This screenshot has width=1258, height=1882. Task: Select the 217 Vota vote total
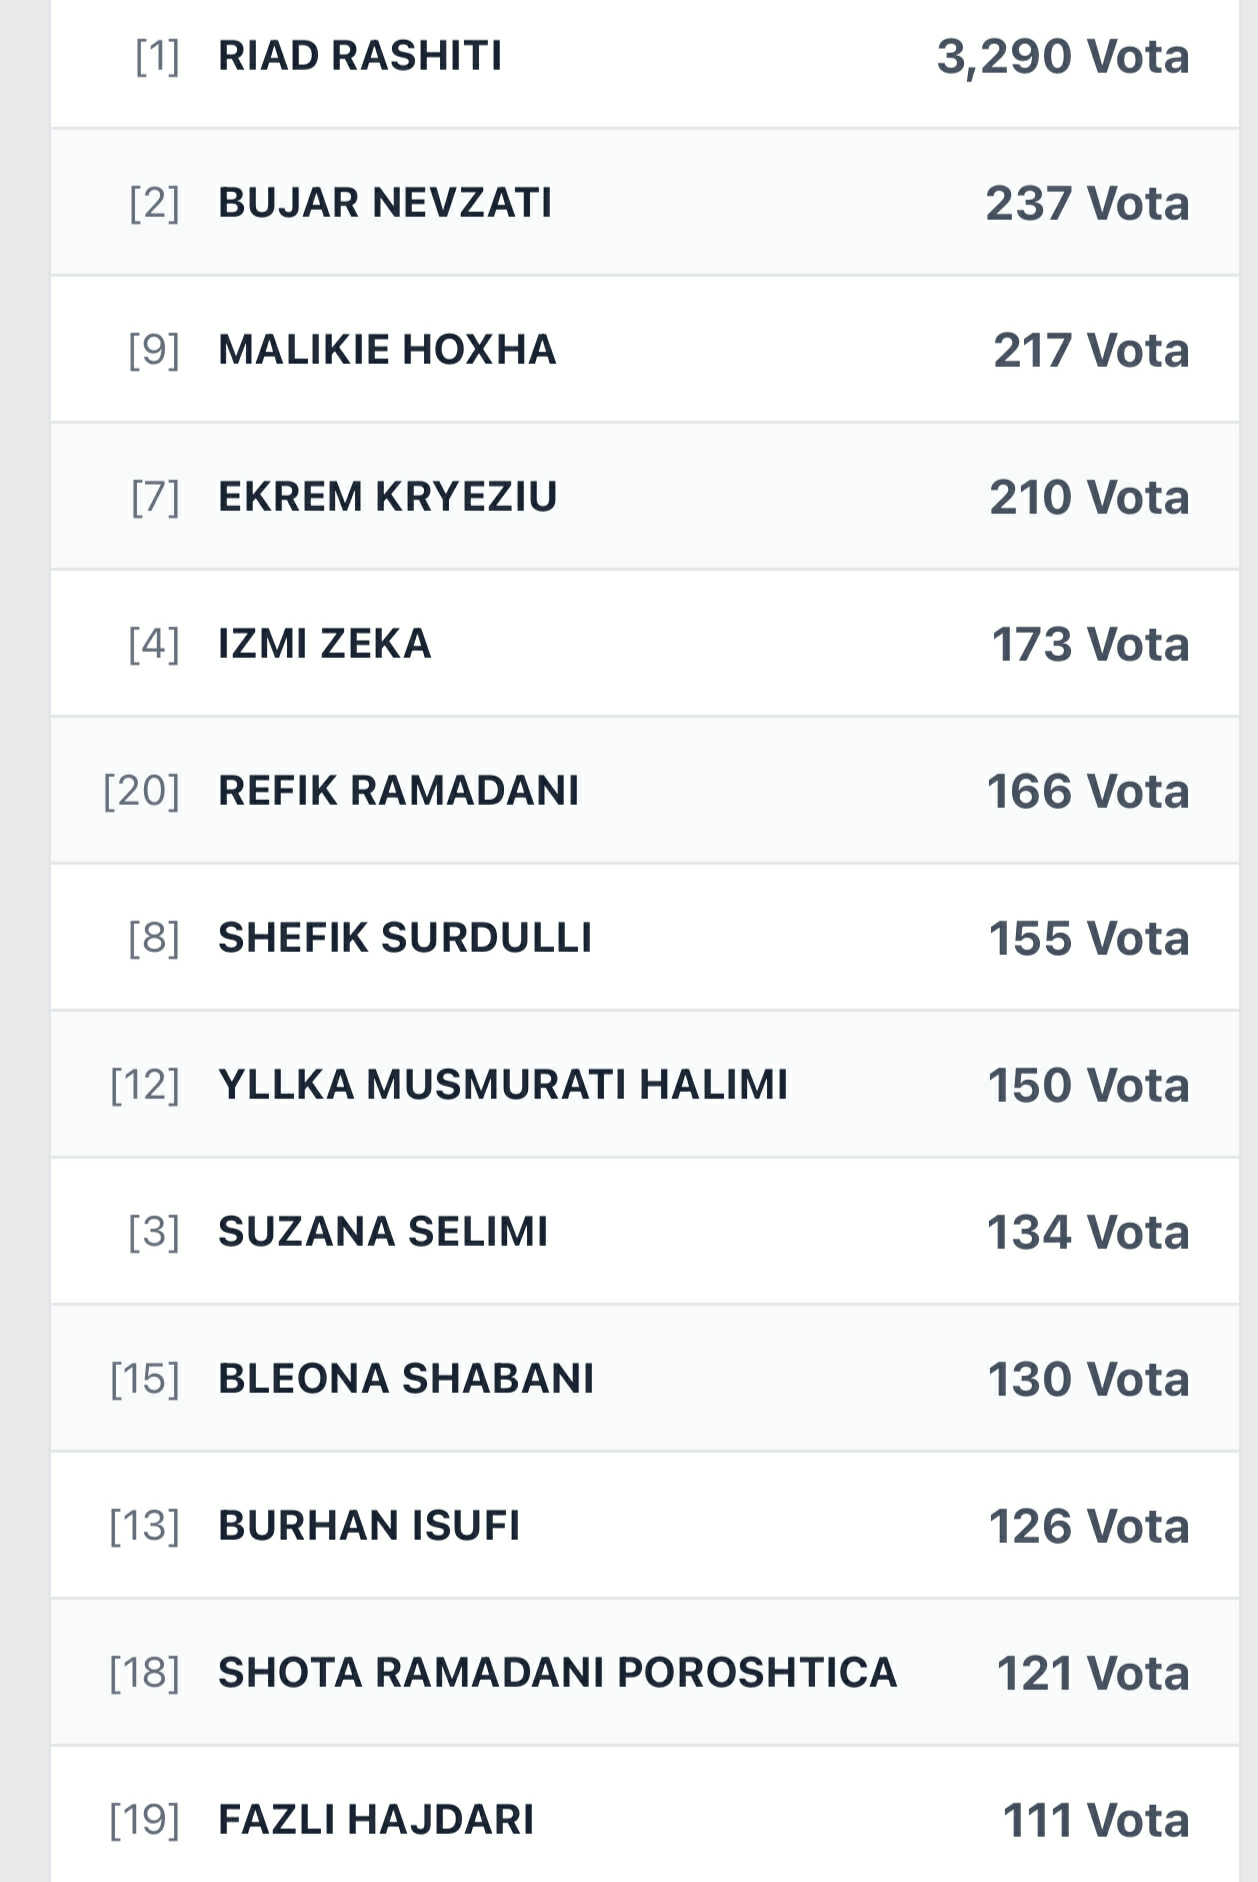click(x=1091, y=350)
